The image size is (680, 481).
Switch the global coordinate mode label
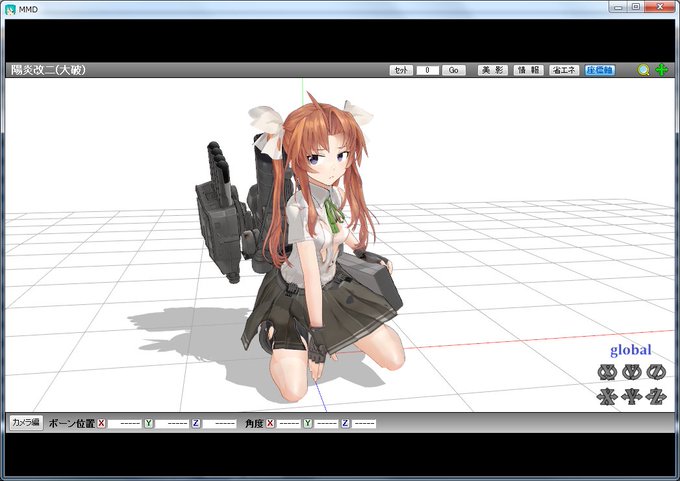click(x=631, y=350)
